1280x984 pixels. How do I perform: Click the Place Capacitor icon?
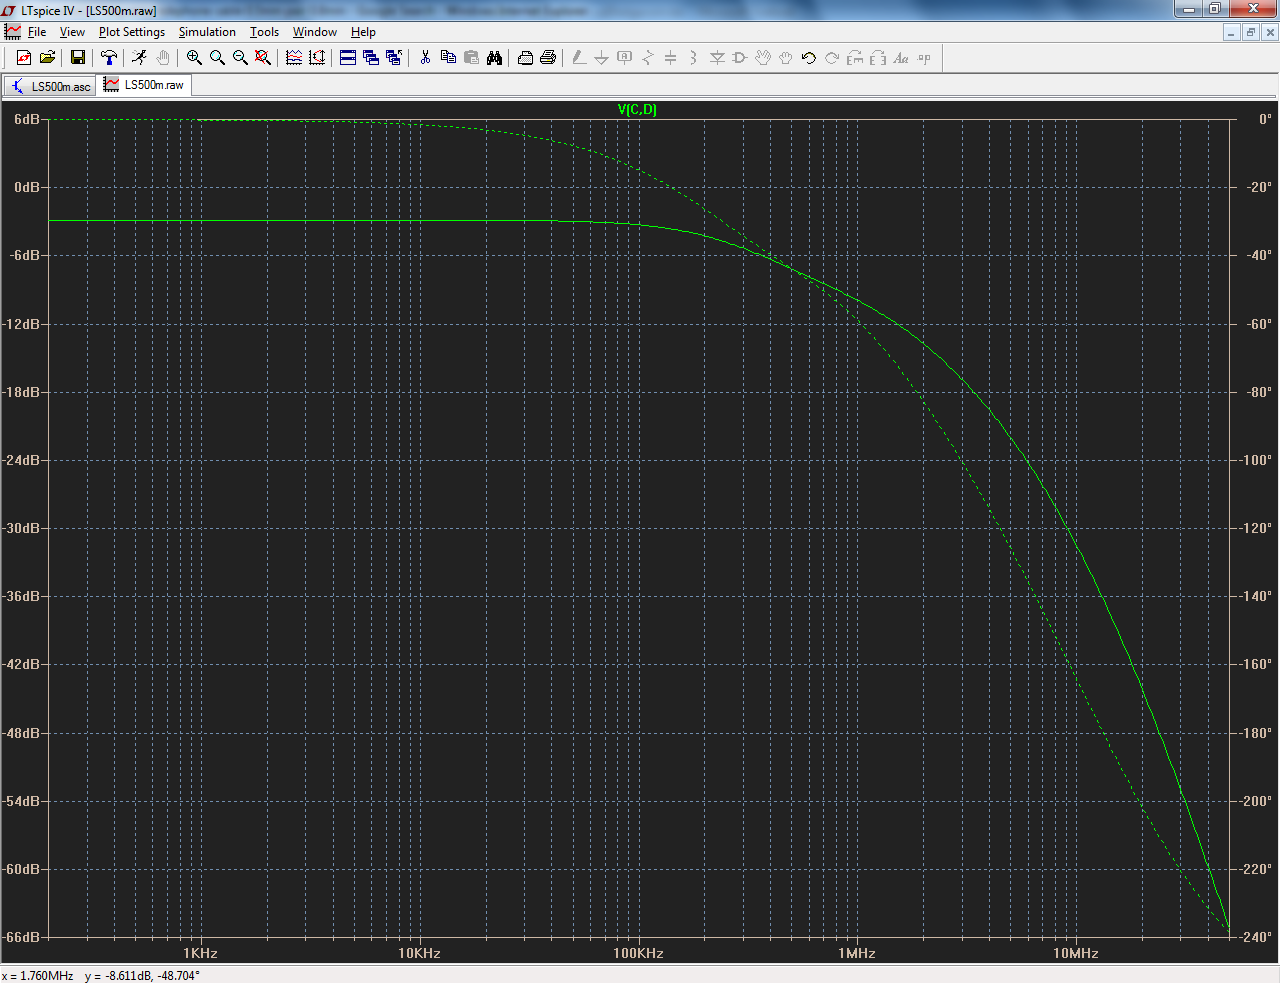coord(671,58)
